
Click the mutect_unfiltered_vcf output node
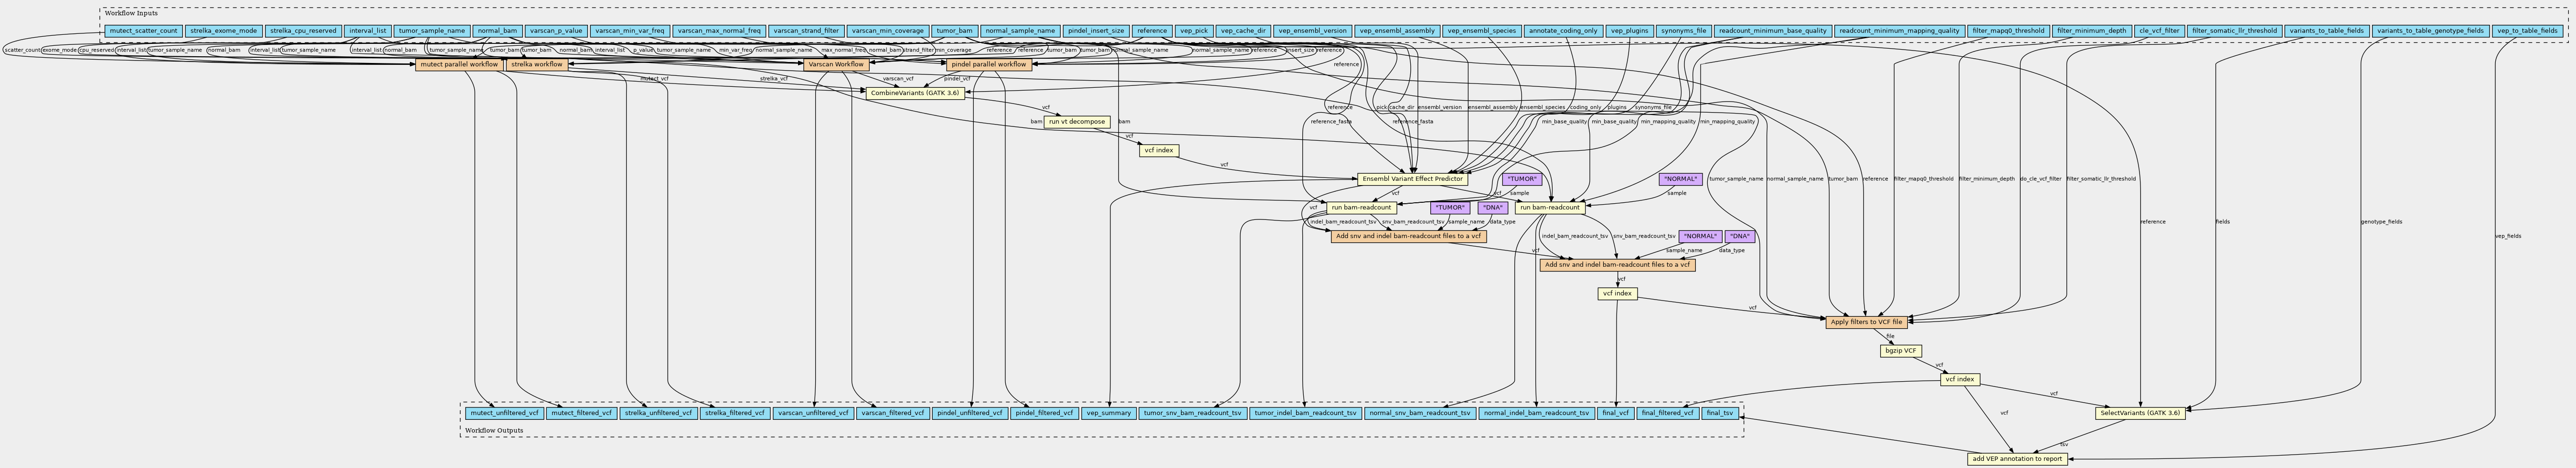pos(504,412)
